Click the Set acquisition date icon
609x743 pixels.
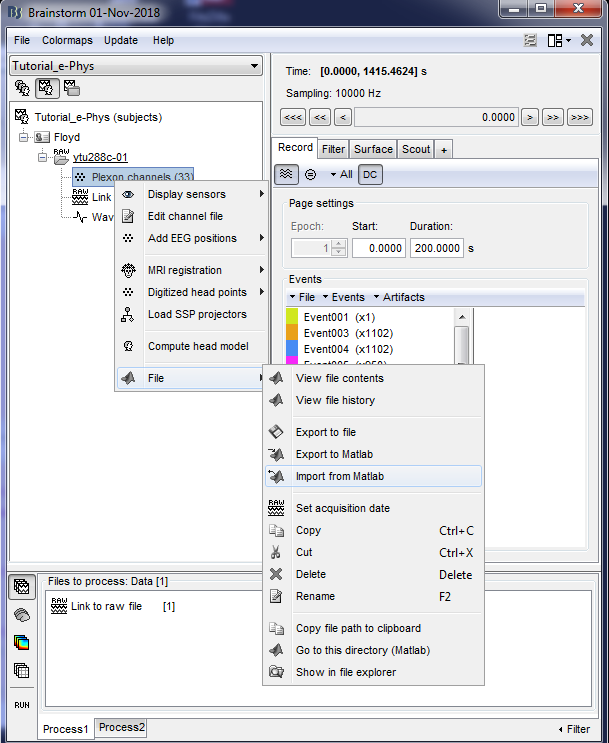[x=277, y=508]
